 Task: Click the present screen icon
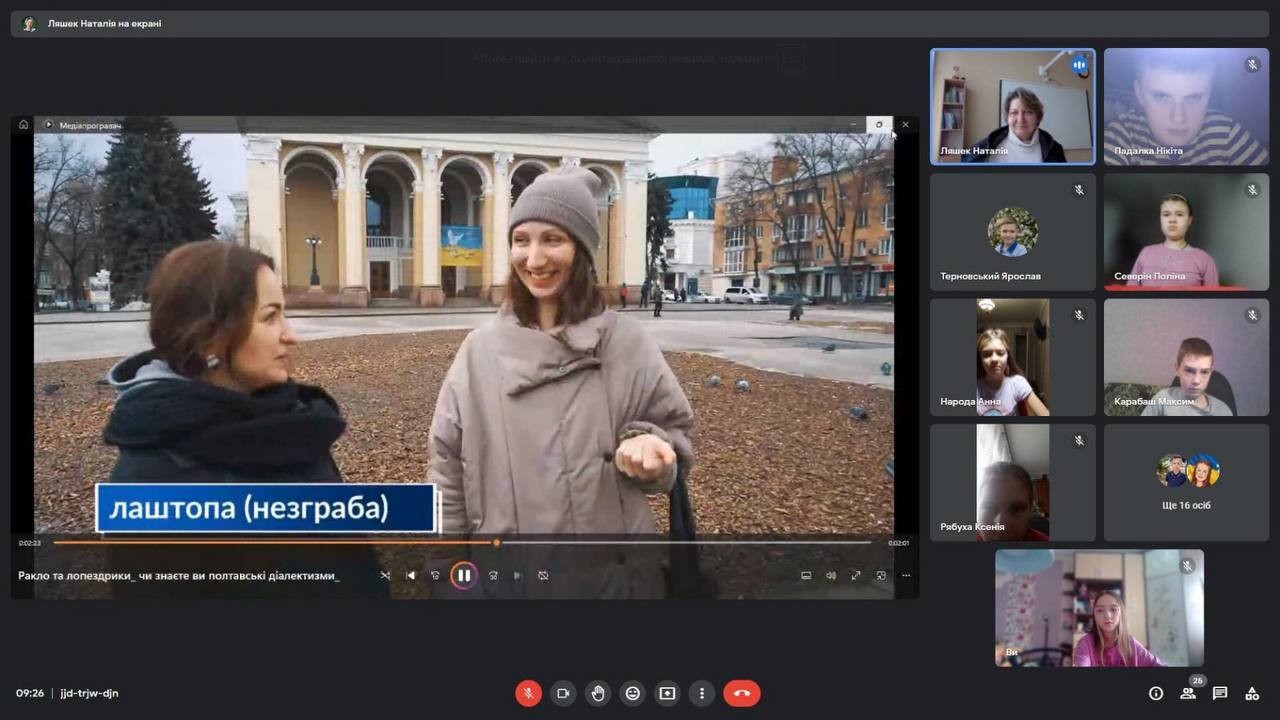click(667, 693)
